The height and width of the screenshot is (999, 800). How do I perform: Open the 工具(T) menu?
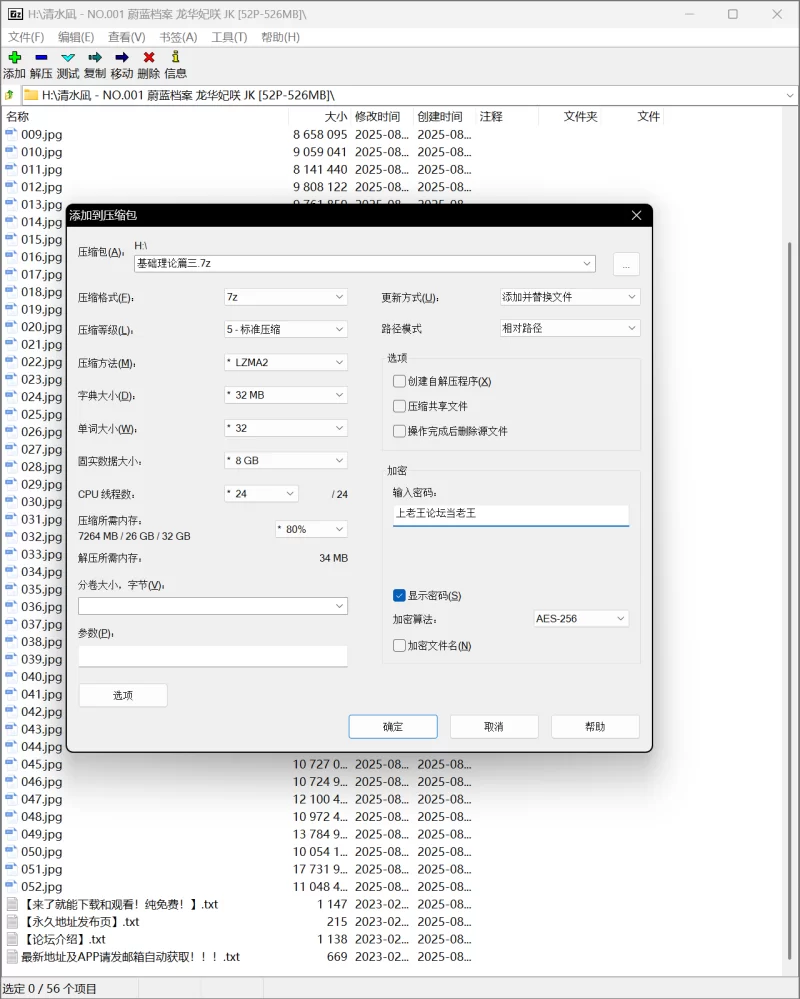229,37
